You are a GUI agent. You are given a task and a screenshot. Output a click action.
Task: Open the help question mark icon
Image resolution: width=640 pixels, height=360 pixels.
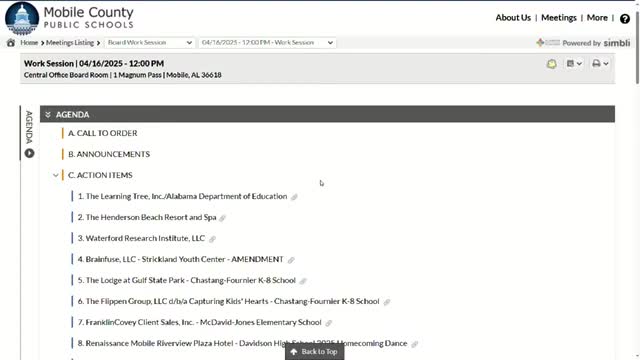pos(624,19)
